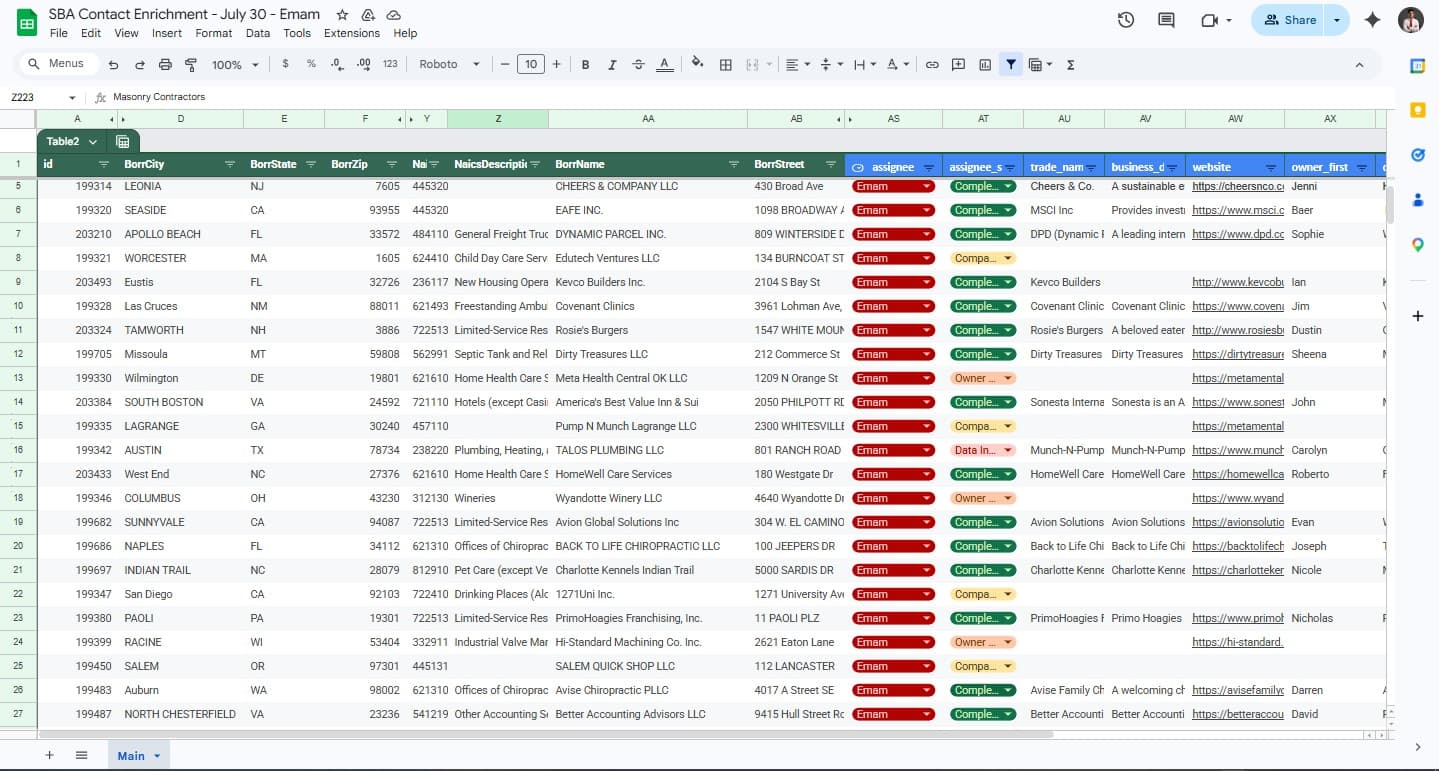Toggle italic formatting

(613, 64)
